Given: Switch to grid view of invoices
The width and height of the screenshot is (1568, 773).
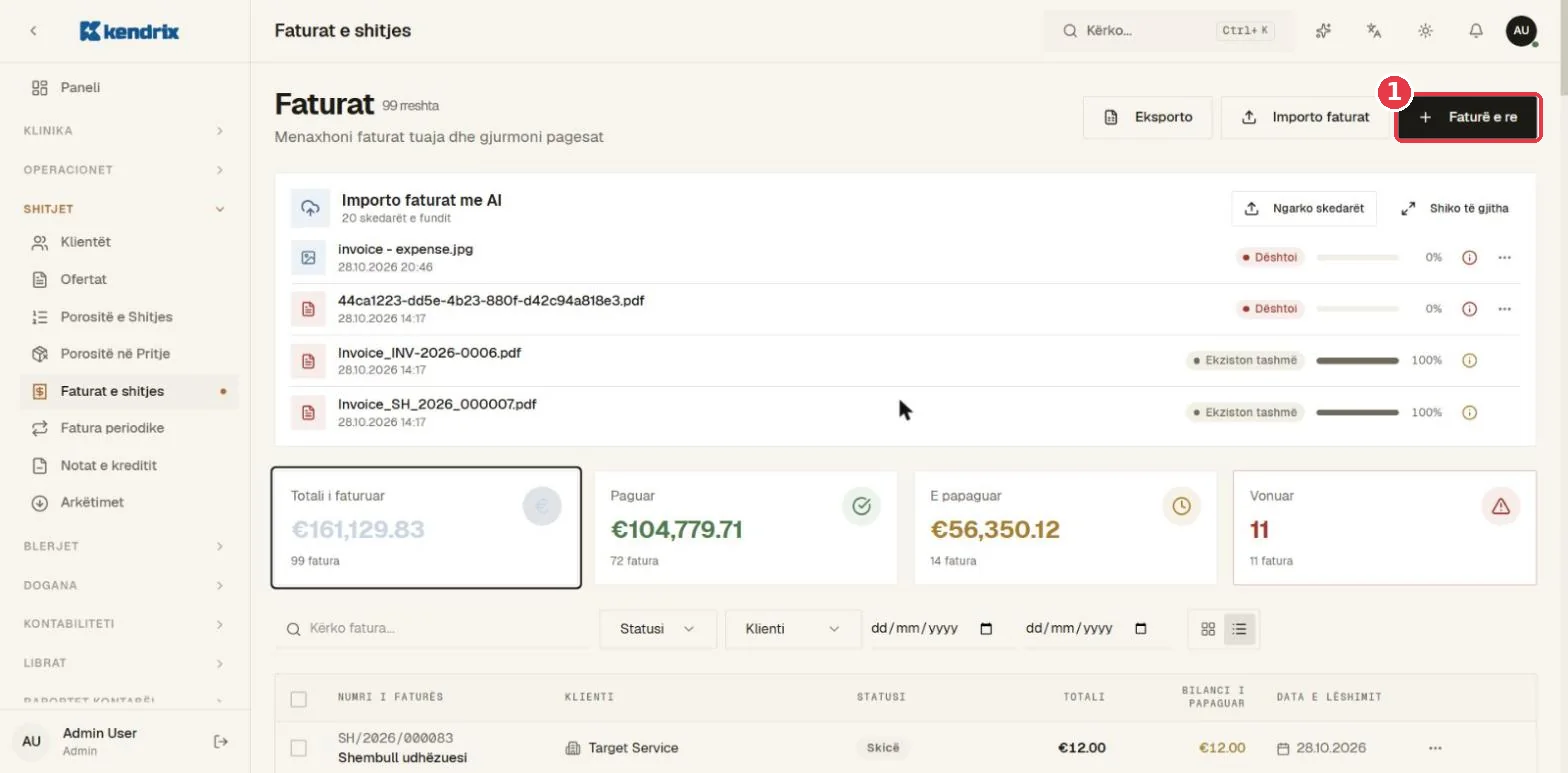Looking at the screenshot, I should click(1208, 629).
